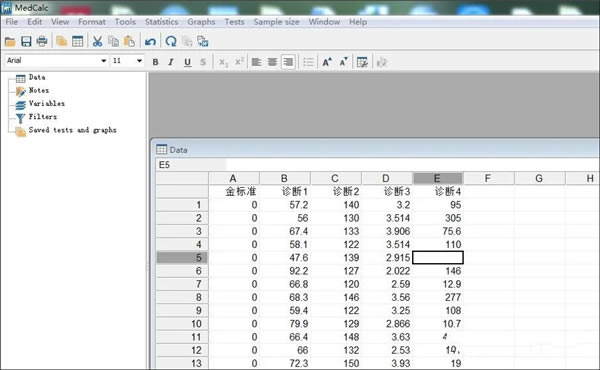Viewport: 600px width, 370px height.
Task: Click the increase font size icon
Action: (x=327, y=62)
